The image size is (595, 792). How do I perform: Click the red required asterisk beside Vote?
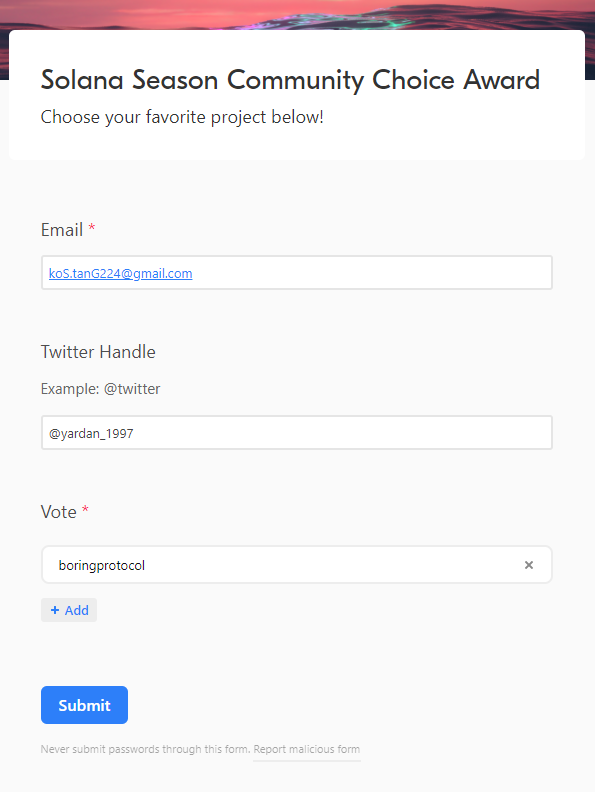pyautogui.click(x=85, y=509)
